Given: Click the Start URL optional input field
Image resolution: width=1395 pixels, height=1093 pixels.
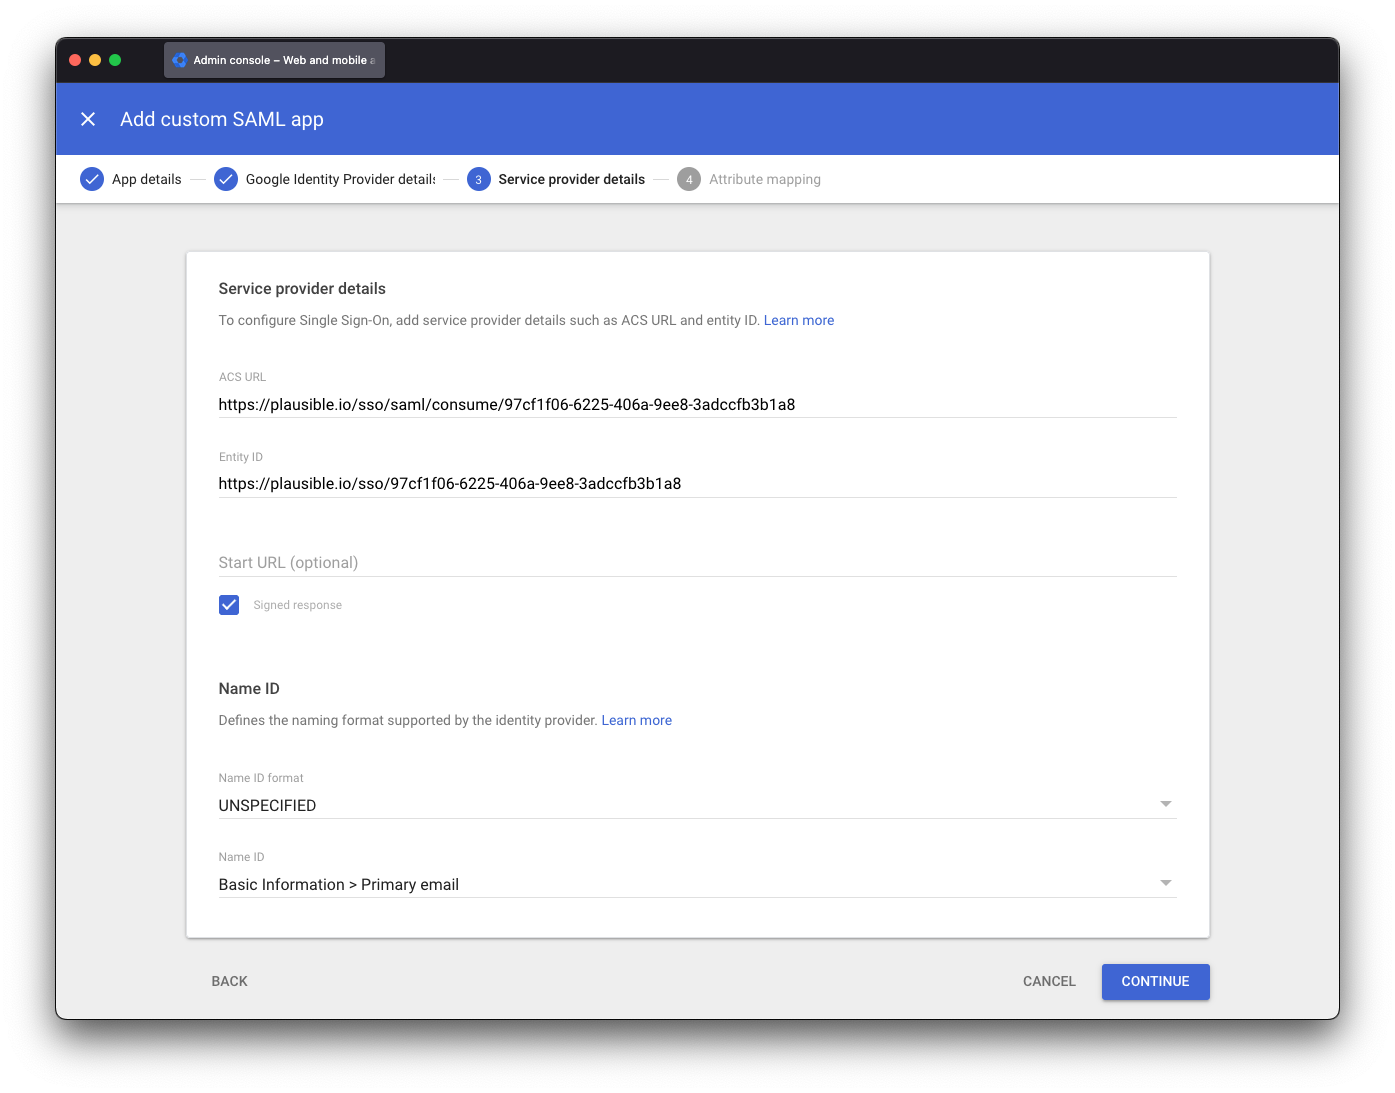Looking at the screenshot, I should [697, 562].
